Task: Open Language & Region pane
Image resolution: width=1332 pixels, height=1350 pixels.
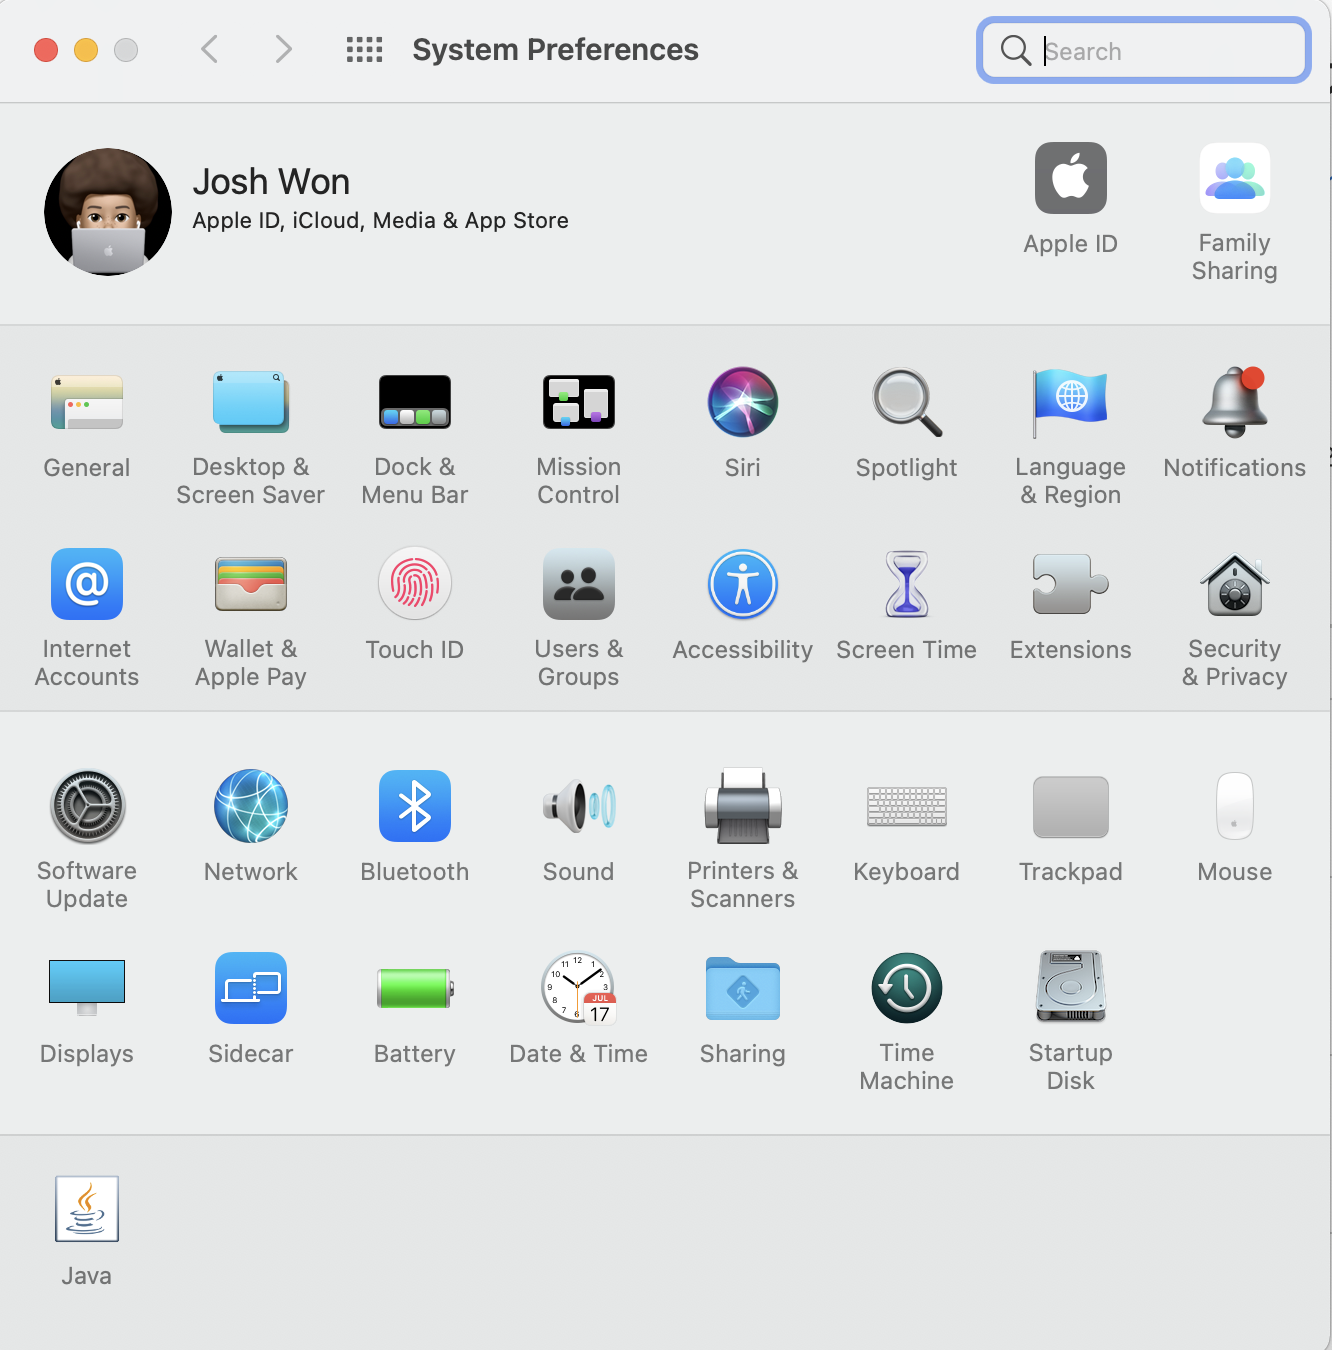Action: [1071, 403]
